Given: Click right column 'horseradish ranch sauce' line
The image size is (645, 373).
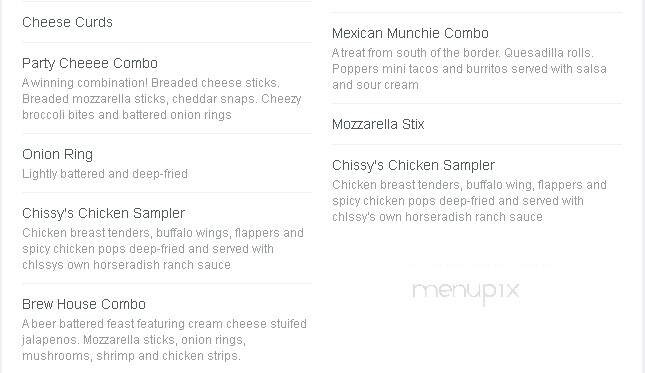Looking at the screenshot, I should (438, 217).
